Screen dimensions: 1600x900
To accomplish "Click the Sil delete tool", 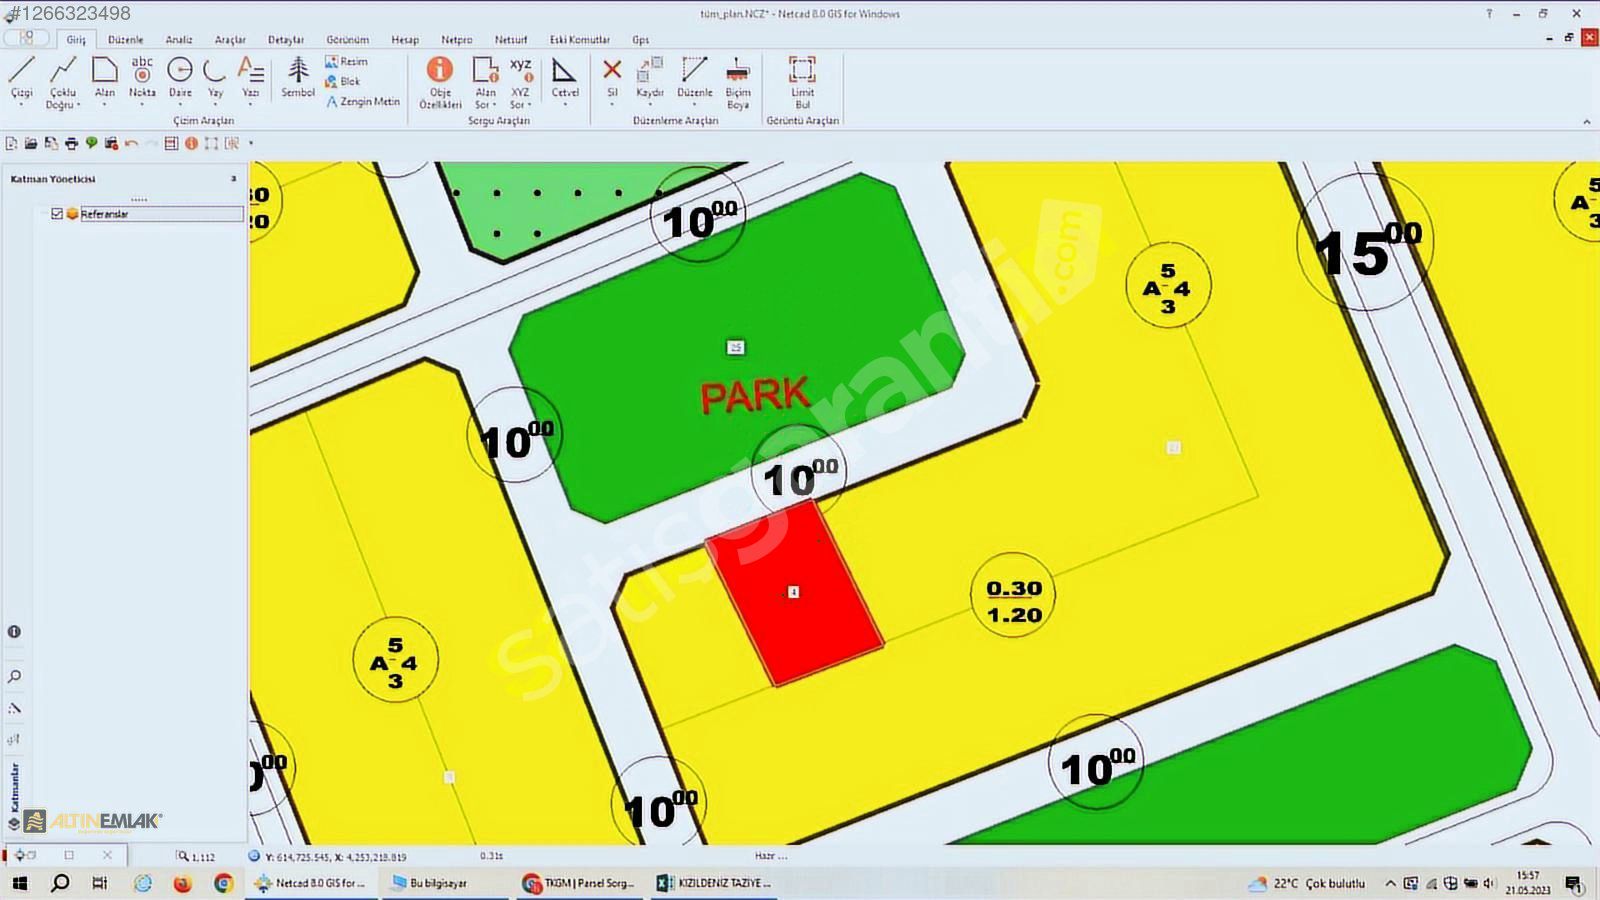I will (612, 78).
